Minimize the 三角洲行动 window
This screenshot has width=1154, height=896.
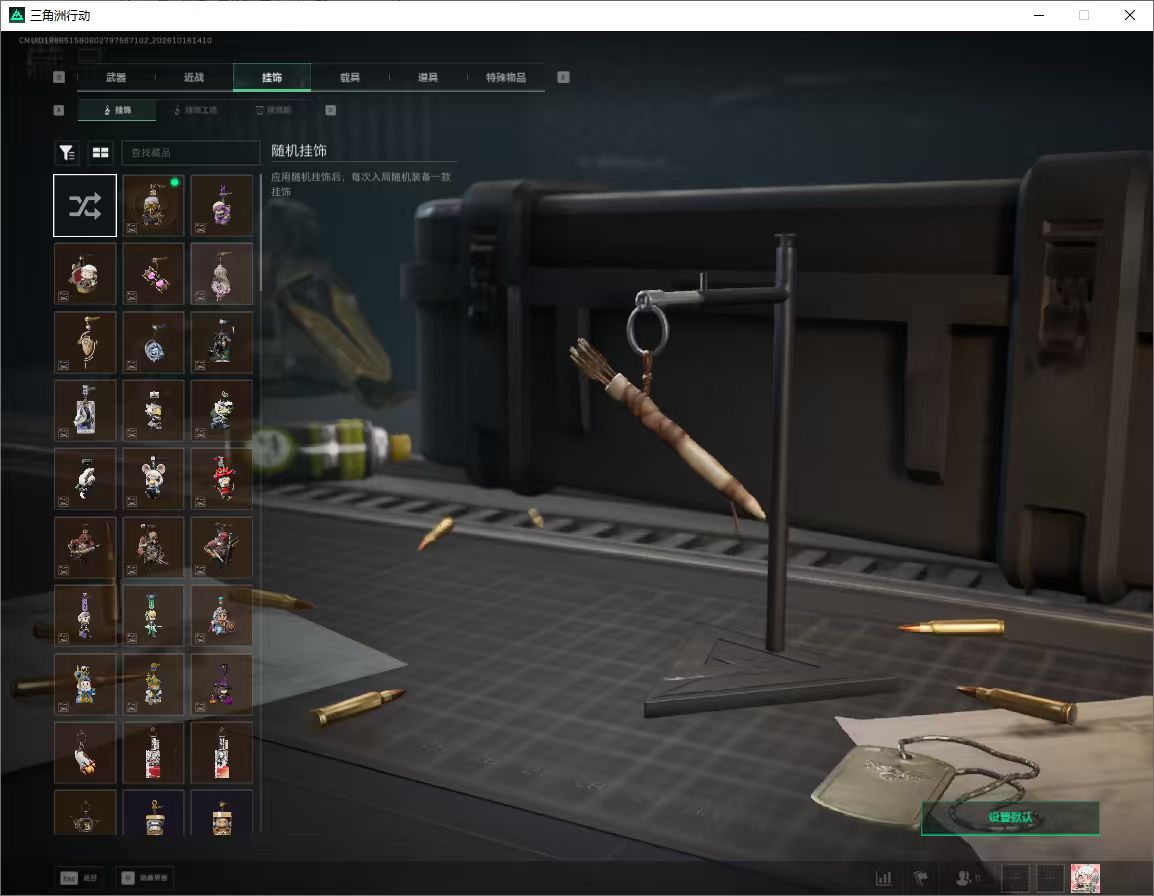tap(1038, 15)
